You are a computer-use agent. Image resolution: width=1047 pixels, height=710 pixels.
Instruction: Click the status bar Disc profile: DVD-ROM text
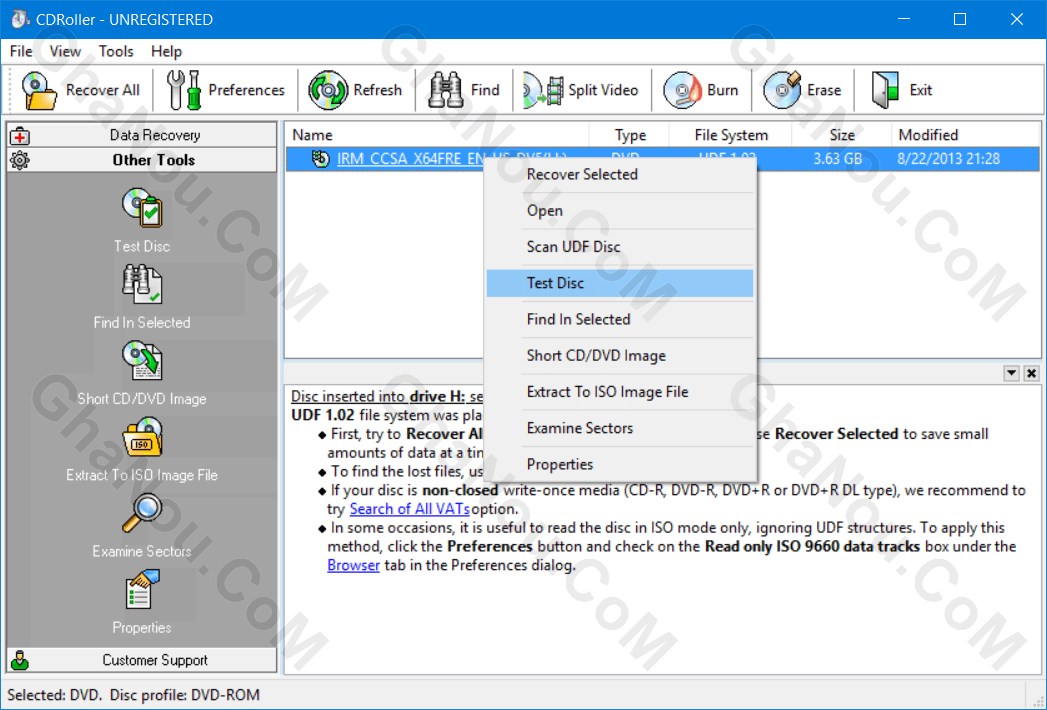point(185,695)
